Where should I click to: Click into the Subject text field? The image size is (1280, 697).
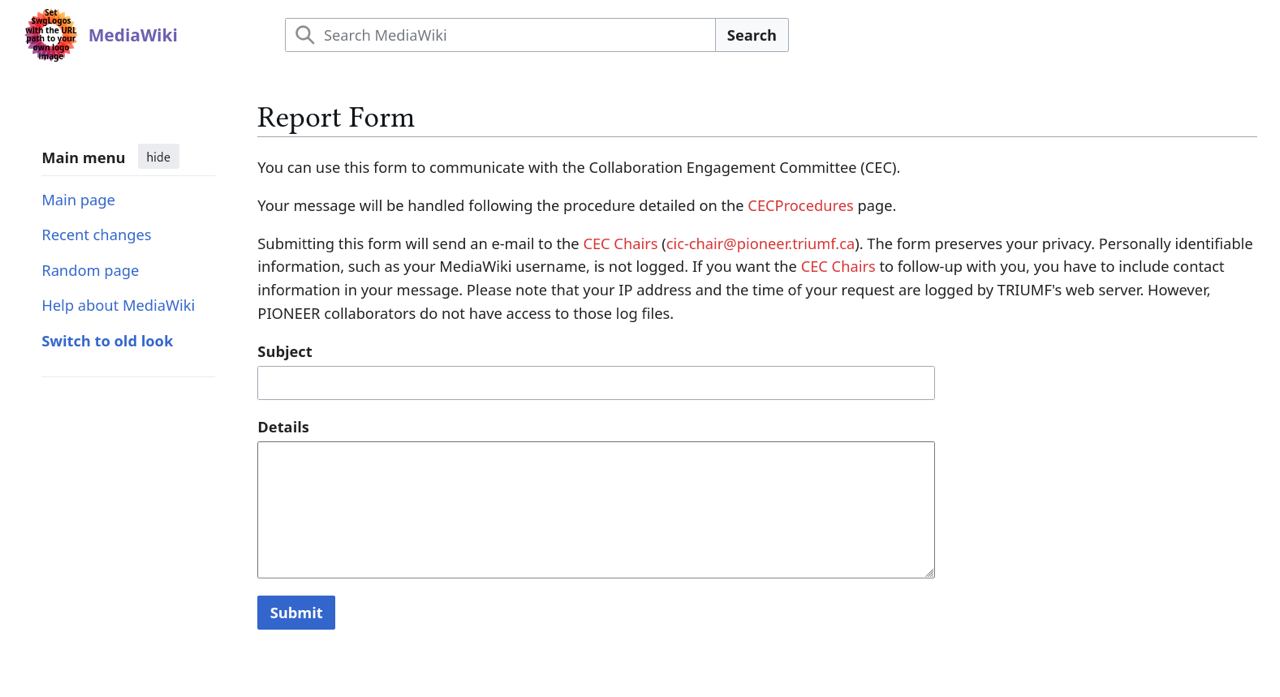(x=596, y=383)
